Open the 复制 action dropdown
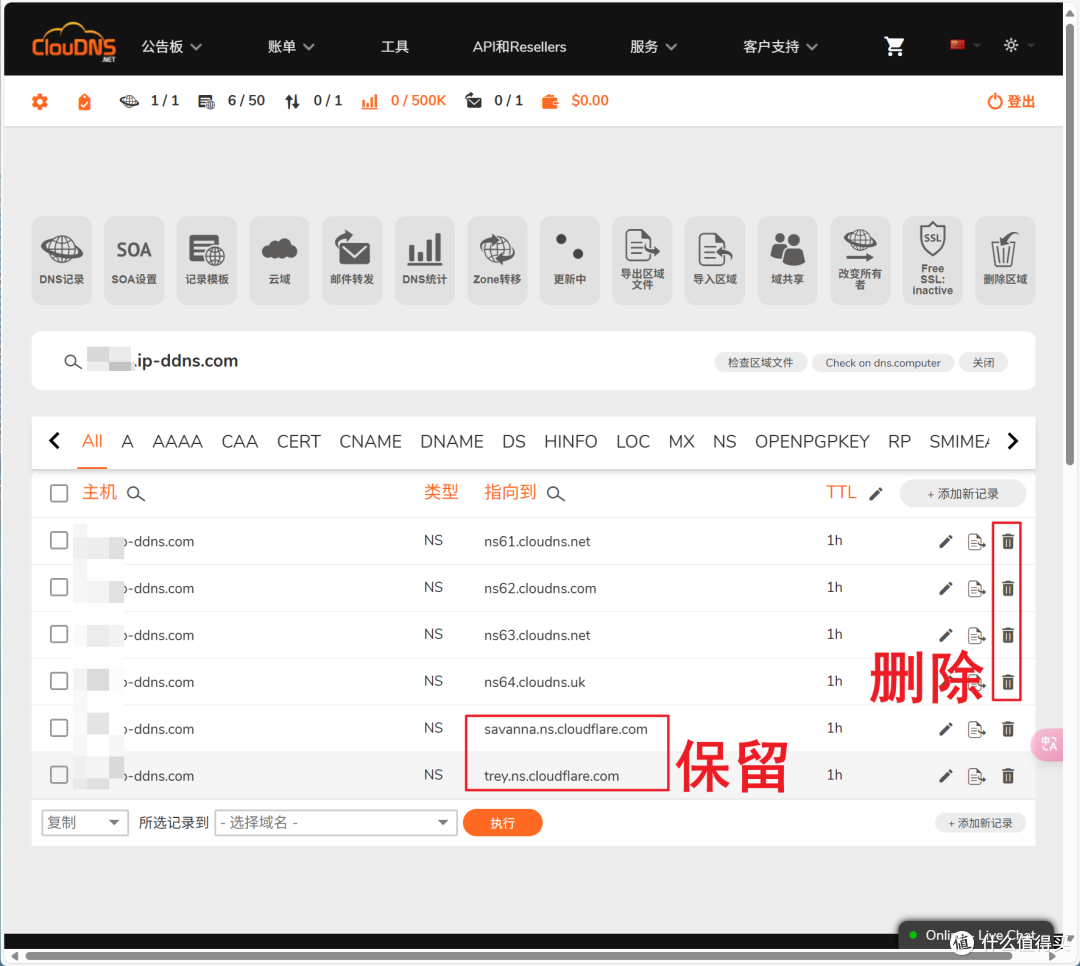This screenshot has width=1080, height=966. tap(85, 823)
